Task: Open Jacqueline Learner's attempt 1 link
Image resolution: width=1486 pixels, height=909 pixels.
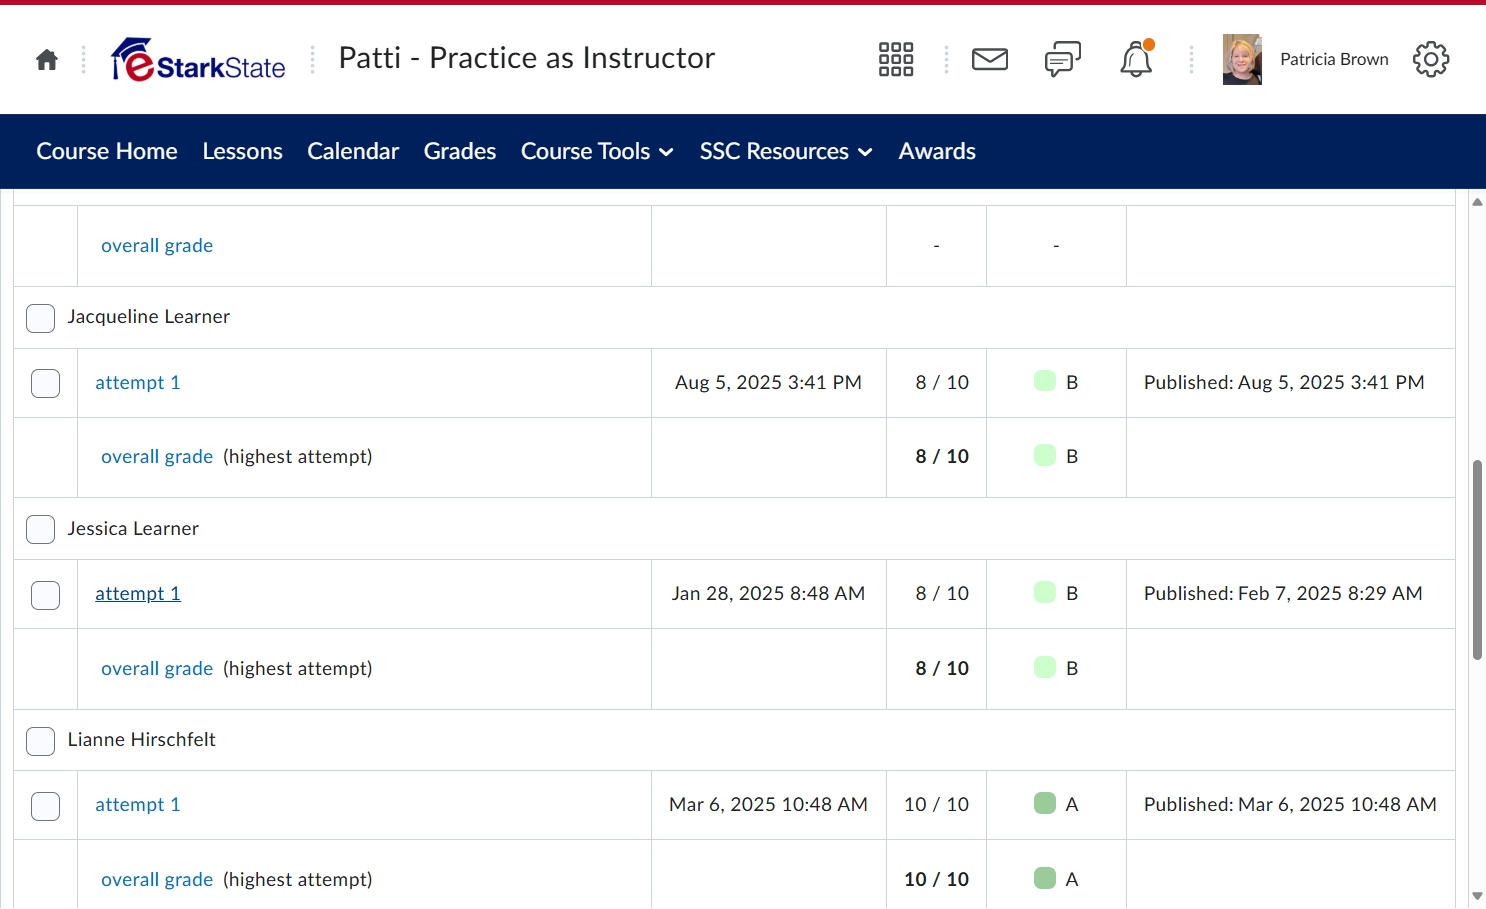Action: coord(138,382)
